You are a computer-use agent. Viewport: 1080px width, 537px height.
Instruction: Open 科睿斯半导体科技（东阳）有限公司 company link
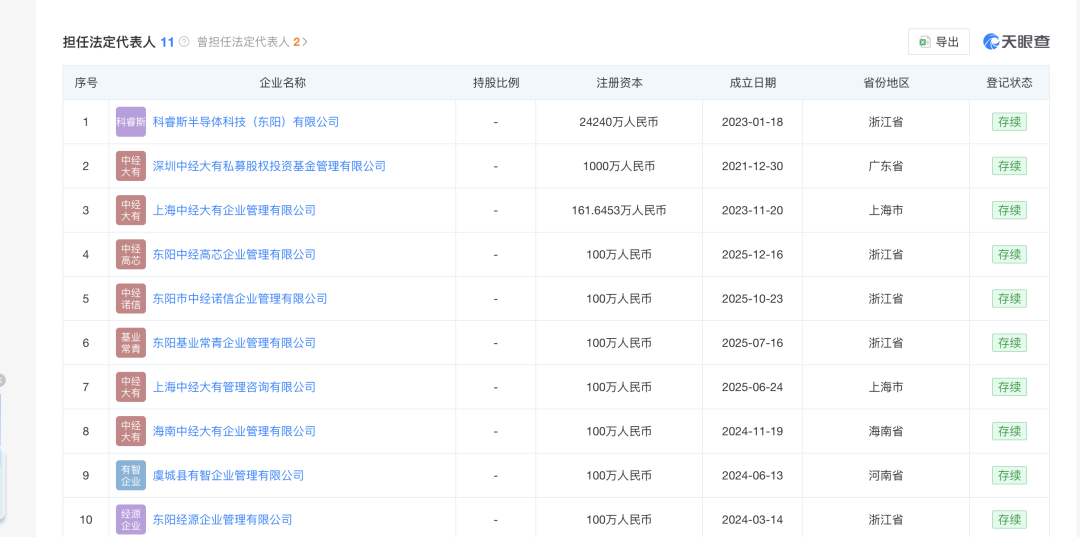point(245,122)
